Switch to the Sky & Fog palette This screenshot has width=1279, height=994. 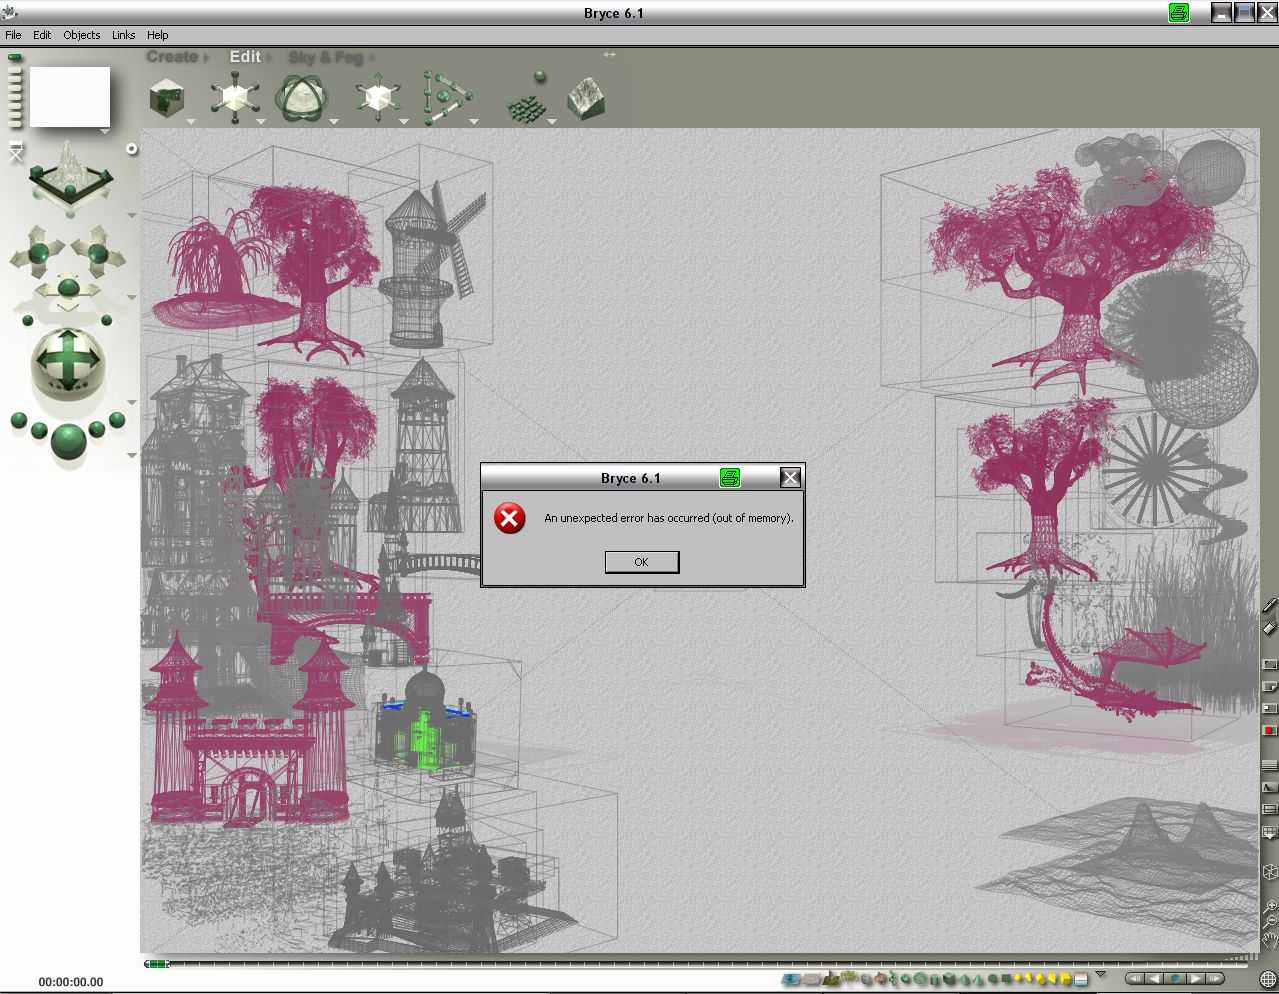pyautogui.click(x=325, y=57)
